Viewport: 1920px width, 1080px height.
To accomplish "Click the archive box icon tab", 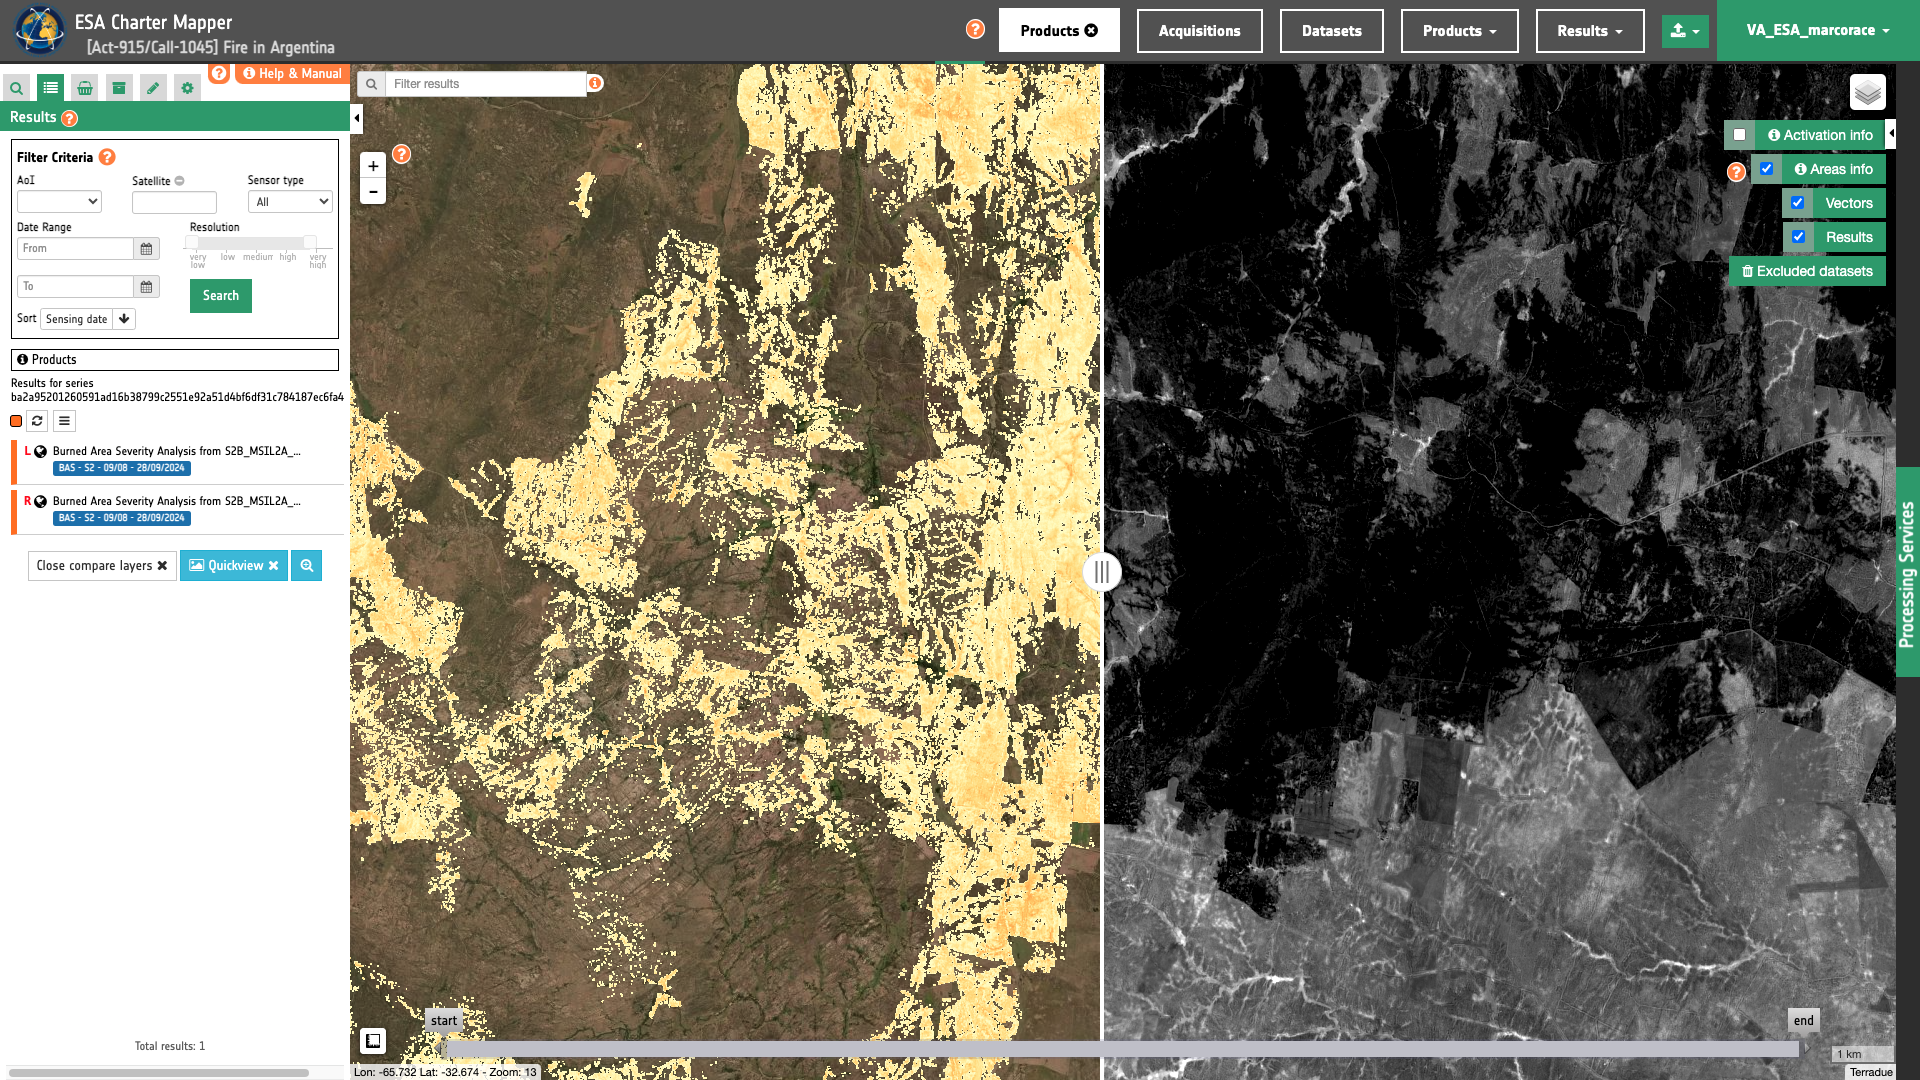I will pos(119,88).
